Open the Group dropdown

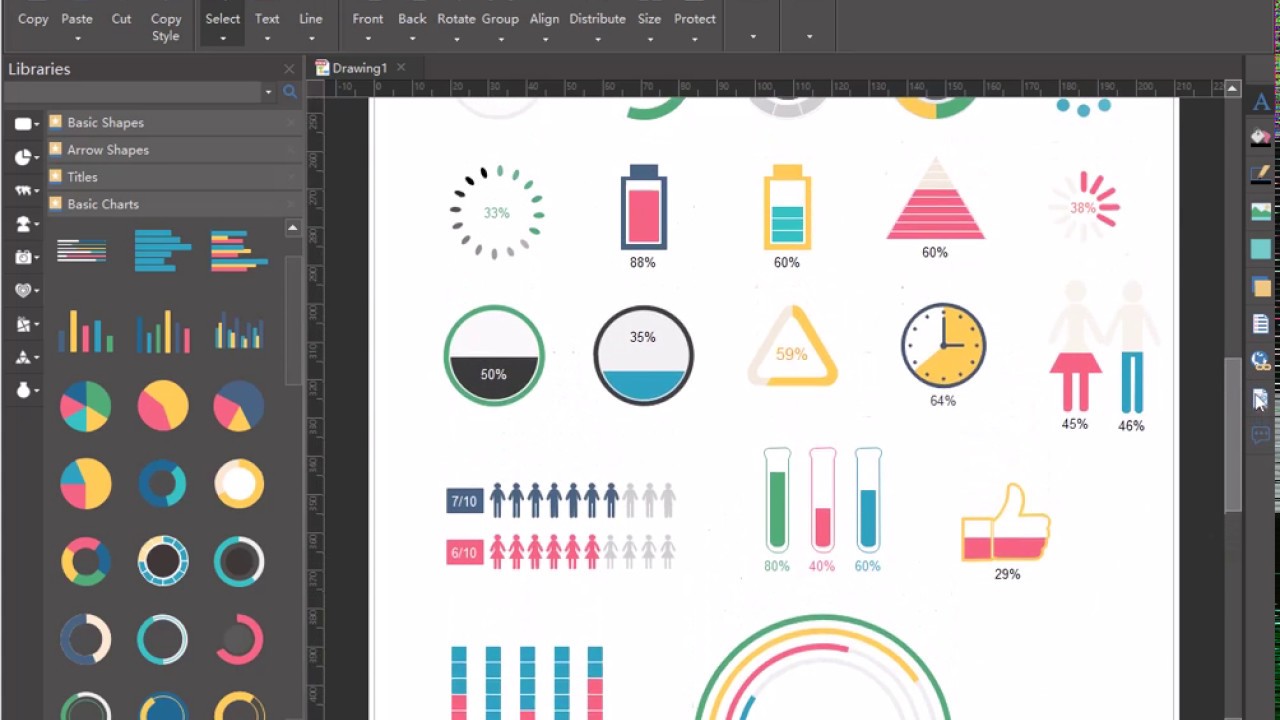point(500,38)
